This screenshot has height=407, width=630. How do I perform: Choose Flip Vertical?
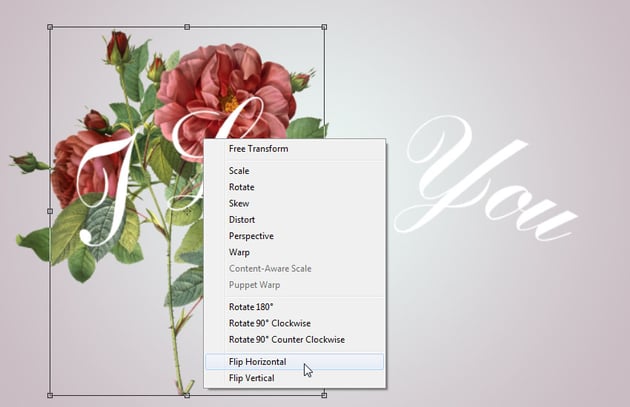click(295, 378)
